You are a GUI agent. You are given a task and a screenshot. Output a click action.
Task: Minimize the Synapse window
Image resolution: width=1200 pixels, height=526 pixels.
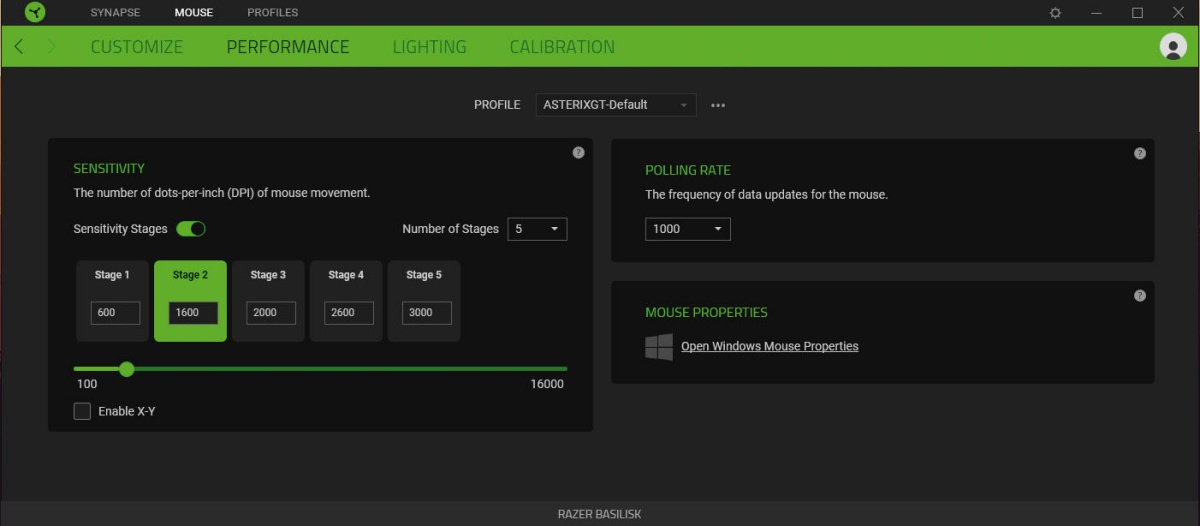(1097, 13)
